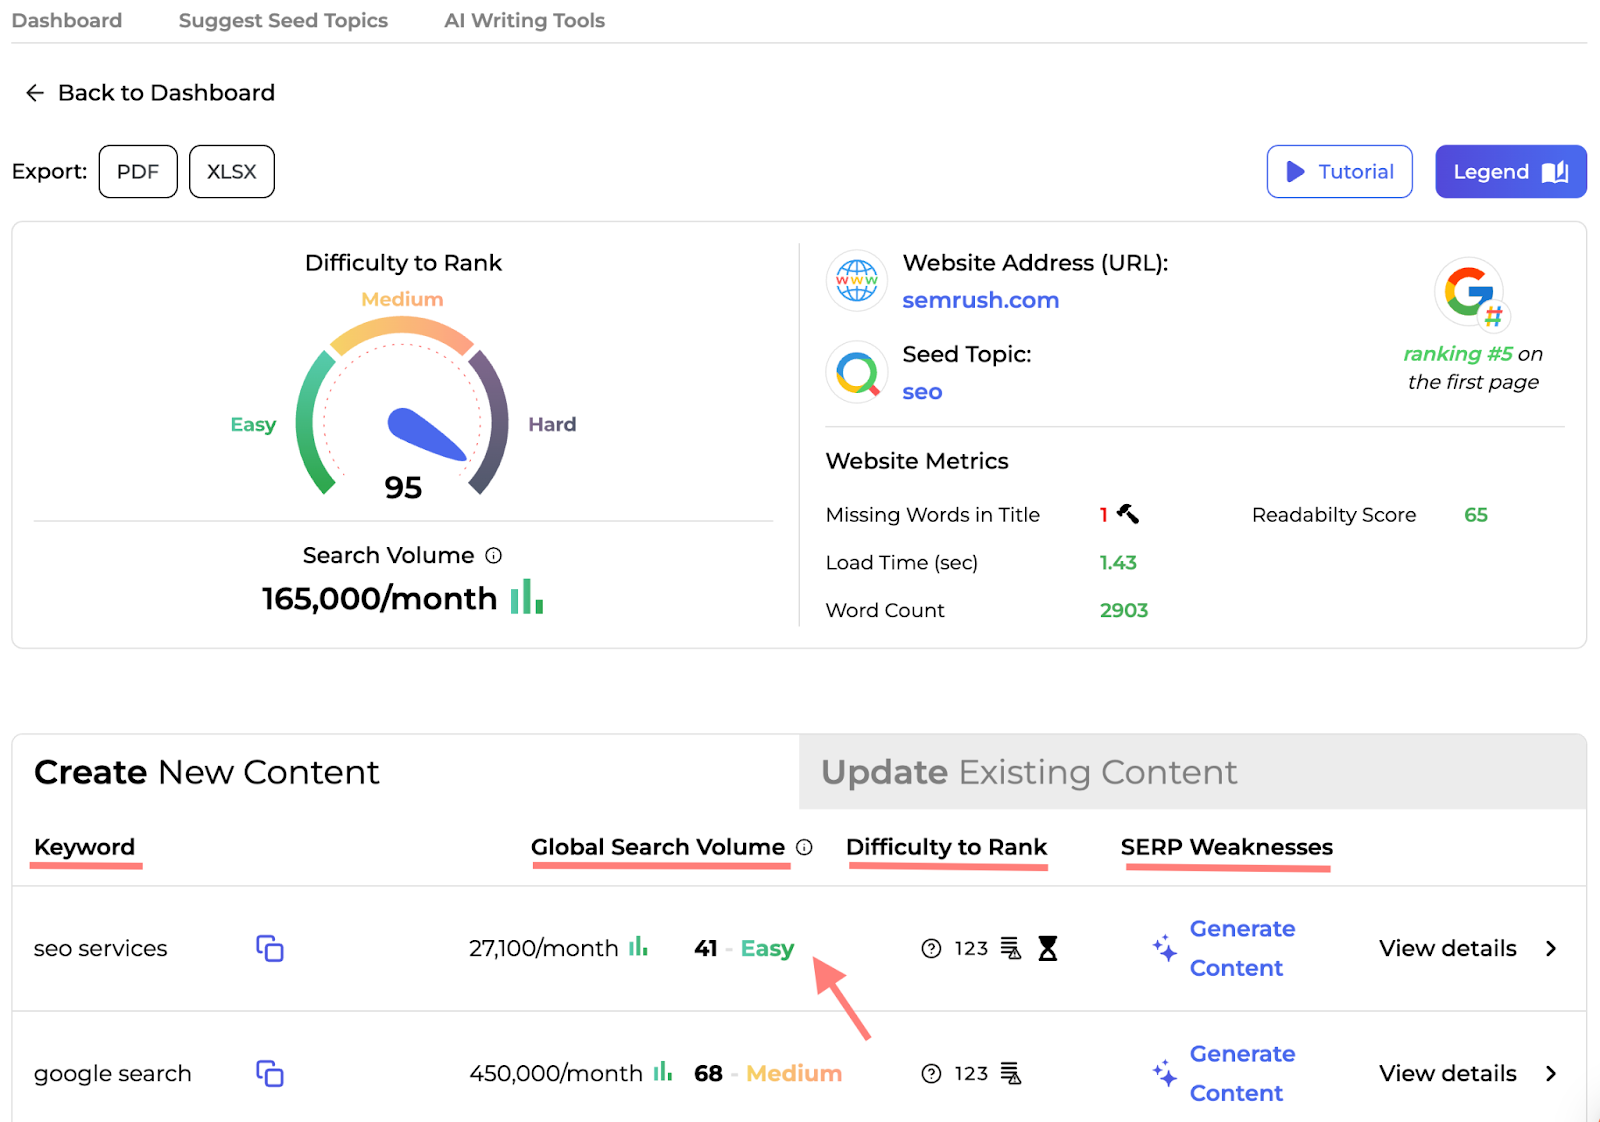Viewport: 1600px width, 1122px height.
Task: Export the report as XLSX
Action: 232,172
